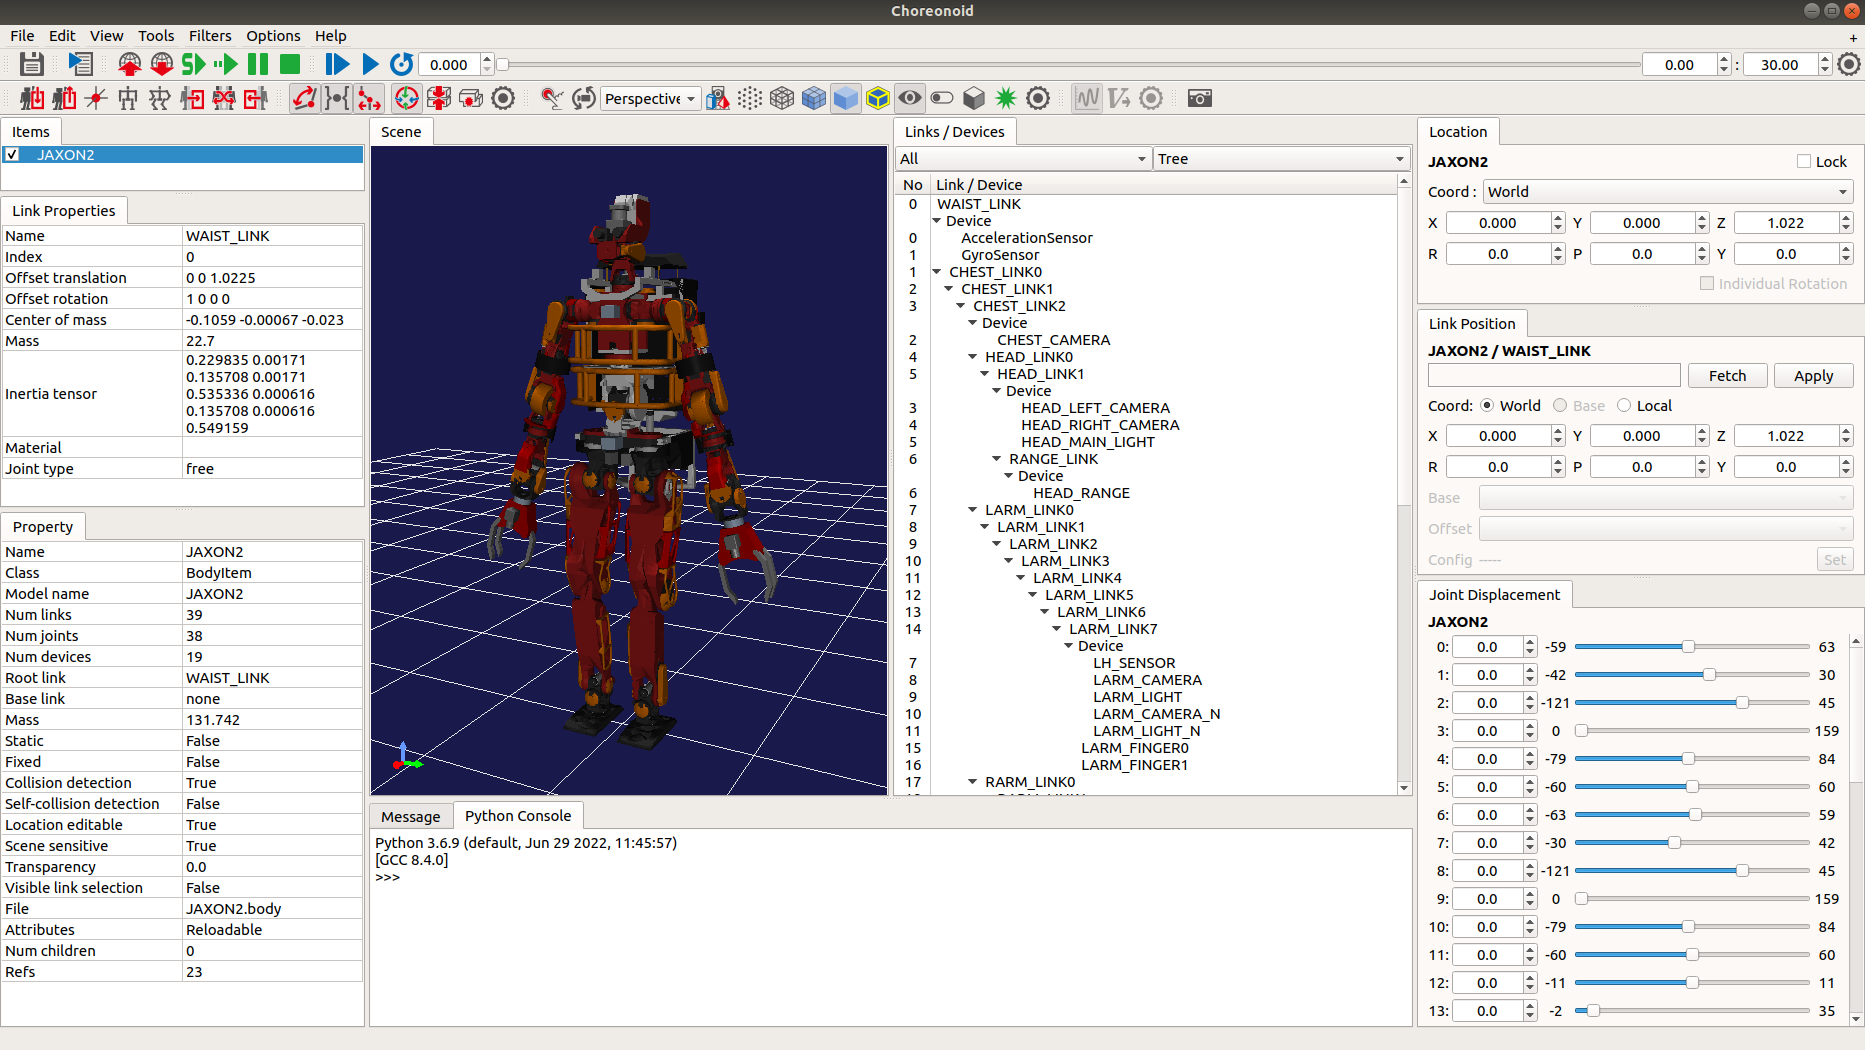
Task: Collapse the LARM_LINK0 tree node
Action: point(973,510)
